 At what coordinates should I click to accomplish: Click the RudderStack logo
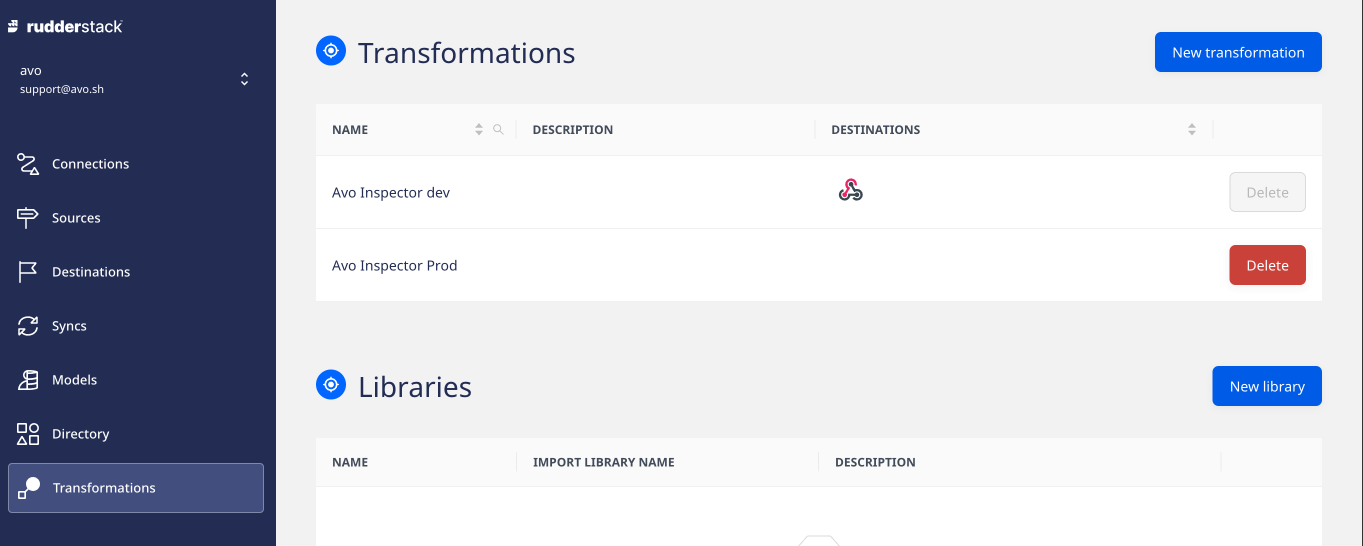[65, 27]
